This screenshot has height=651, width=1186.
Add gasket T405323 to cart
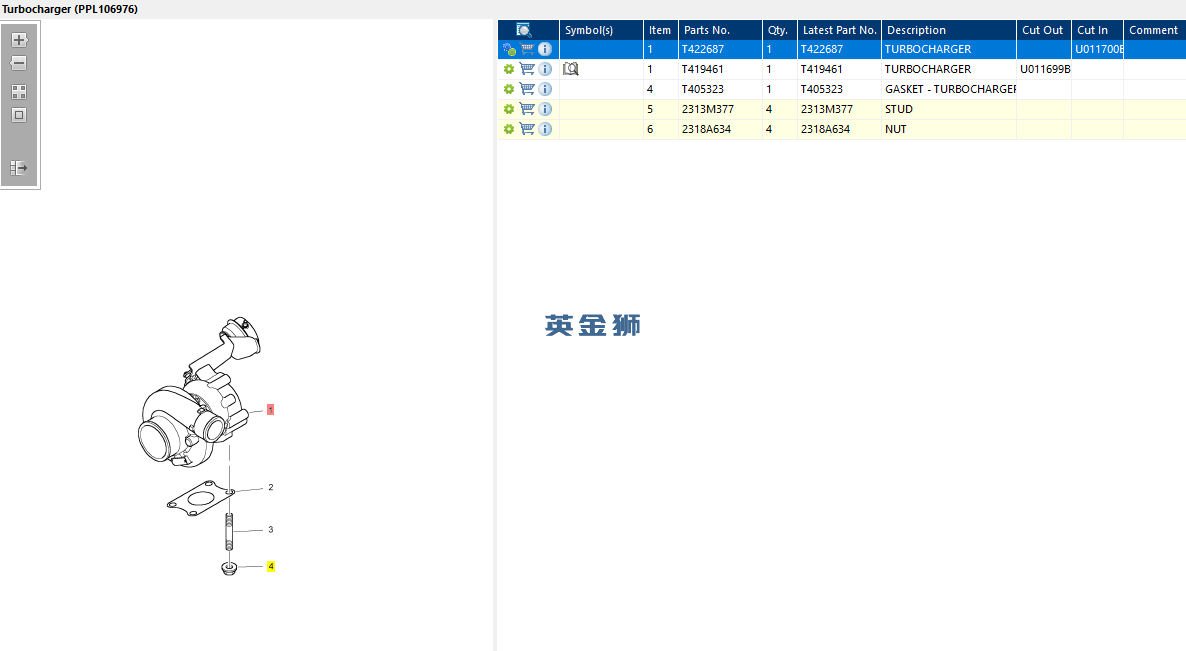[x=527, y=89]
